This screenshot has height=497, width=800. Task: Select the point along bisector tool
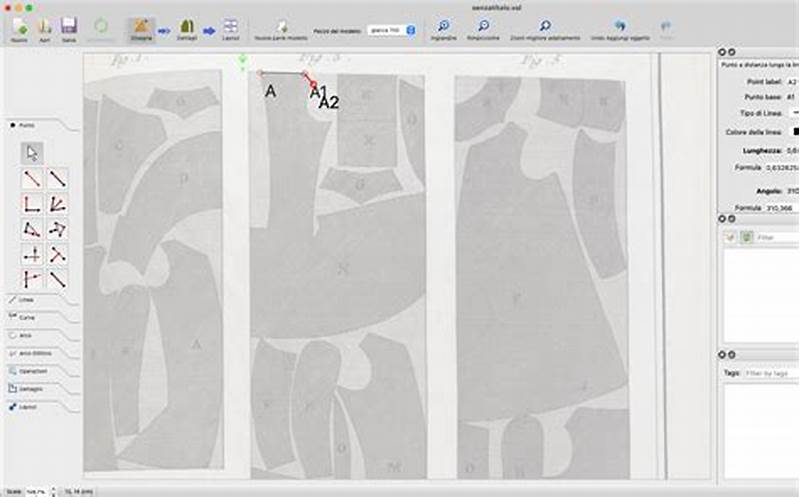coord(57,204)
